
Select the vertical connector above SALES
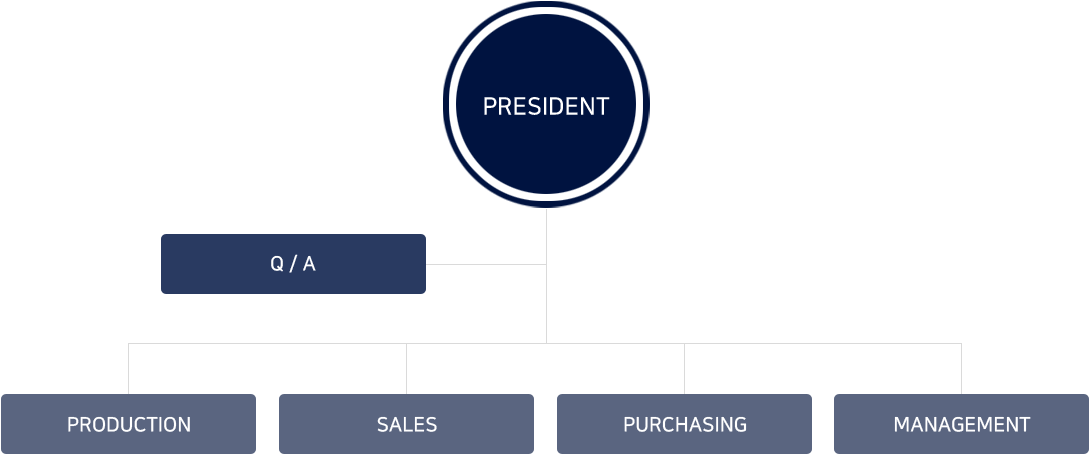[407, 369]
